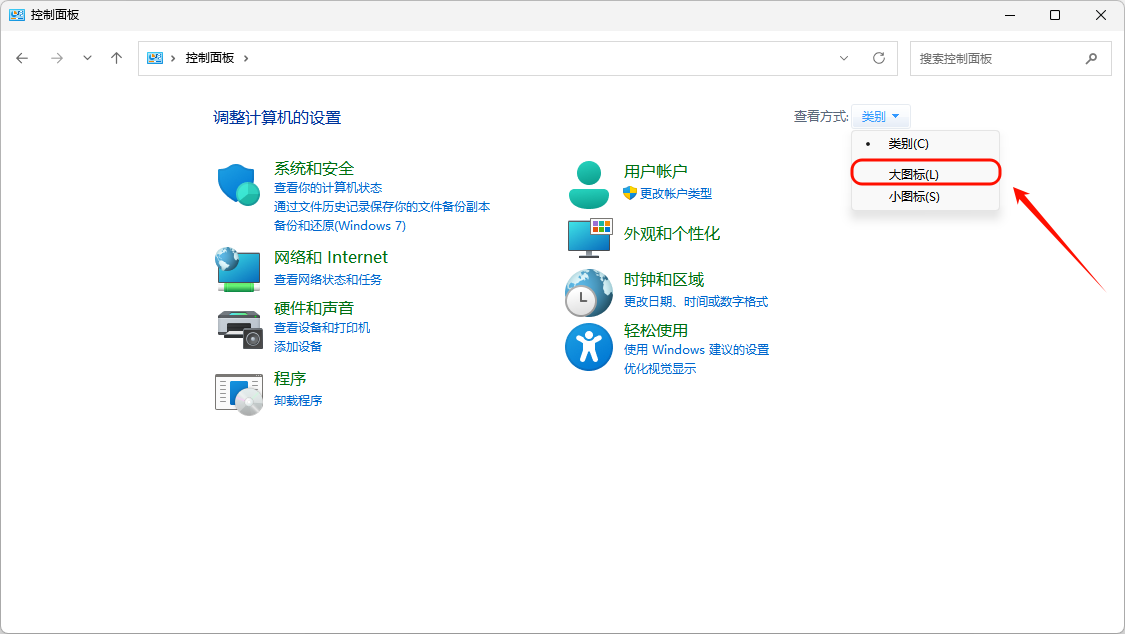Viewport: 1125px width, 634px height.
Task: Click the 卸载程序 link
Action: pos(298,401)
